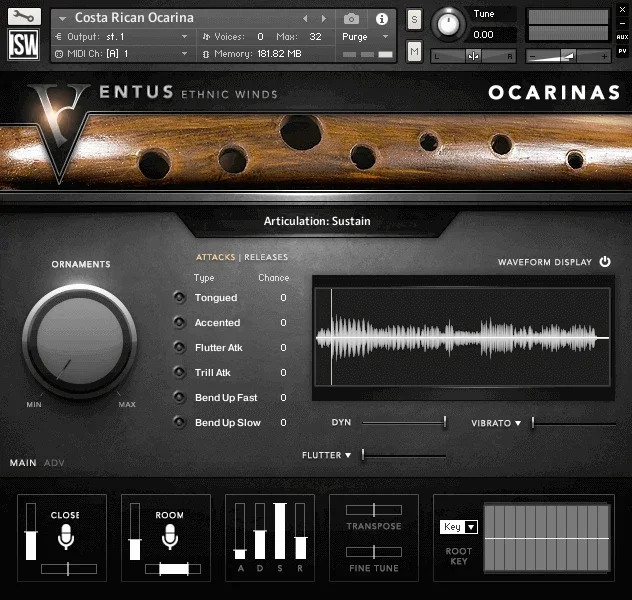Click the Decay envelope slider
The image size is (632, 600).
coord(260,531)
